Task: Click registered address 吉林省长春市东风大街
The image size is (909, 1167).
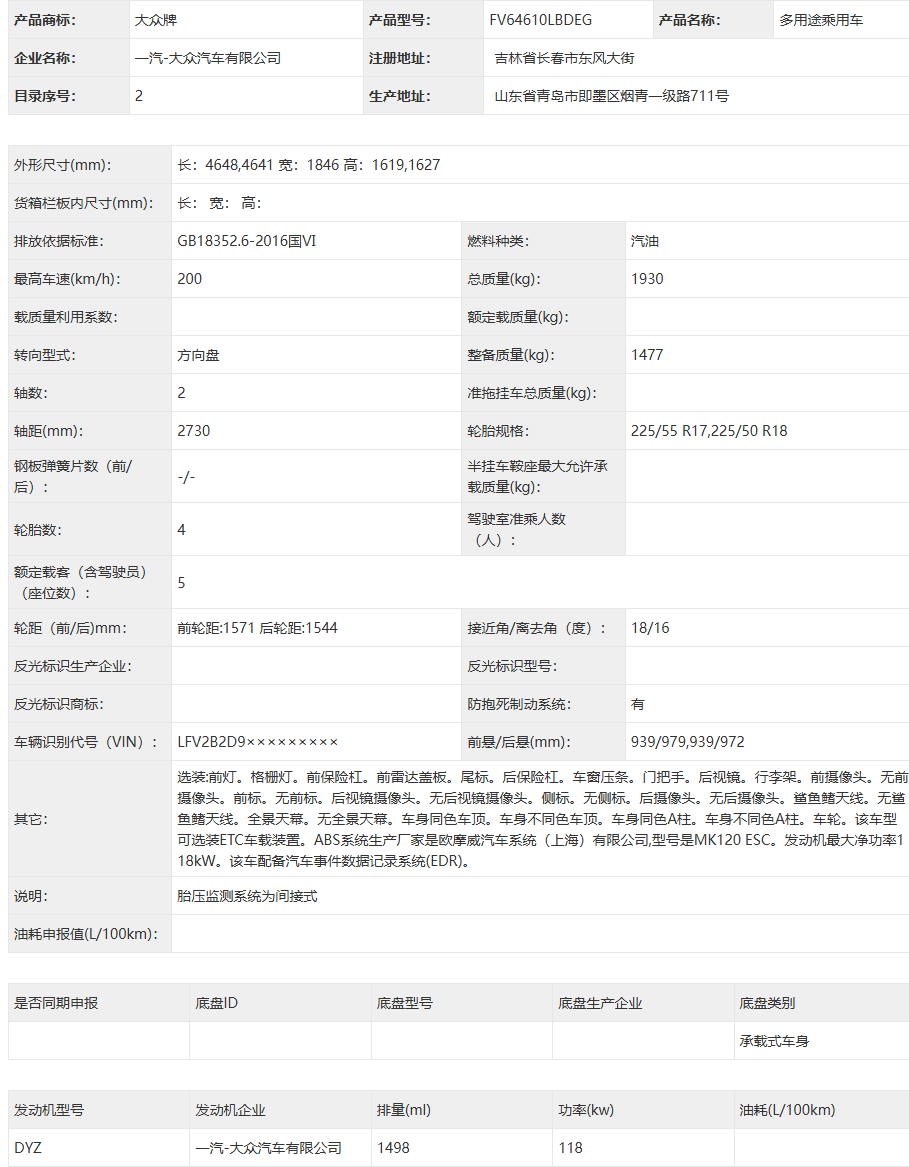Action: click(564, 58)
